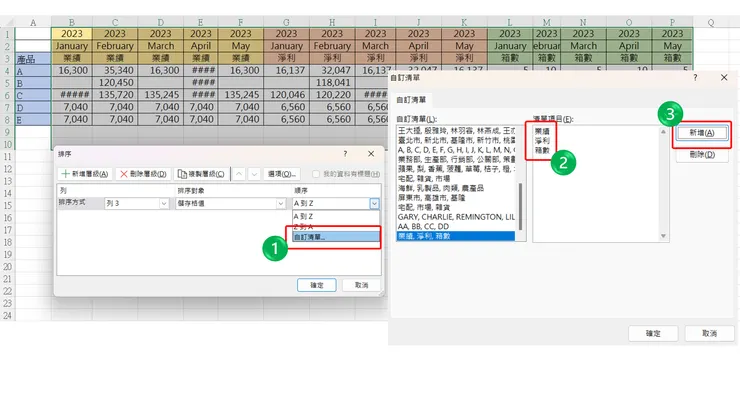Click the 刪除層級(D) delete level button
Image resolution: width=740 pixels, height=416 pixels.
pyautogui.click(x=143, y=174)
